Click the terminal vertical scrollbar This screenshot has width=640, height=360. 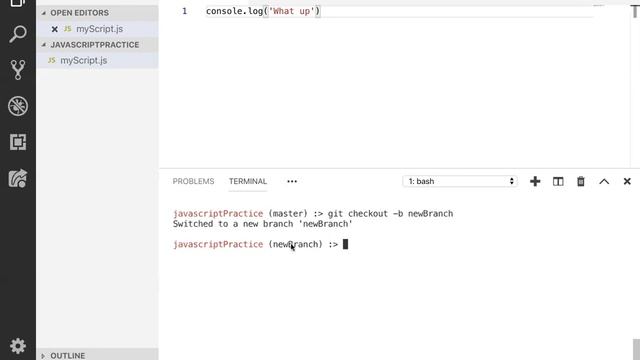(636, 349)
